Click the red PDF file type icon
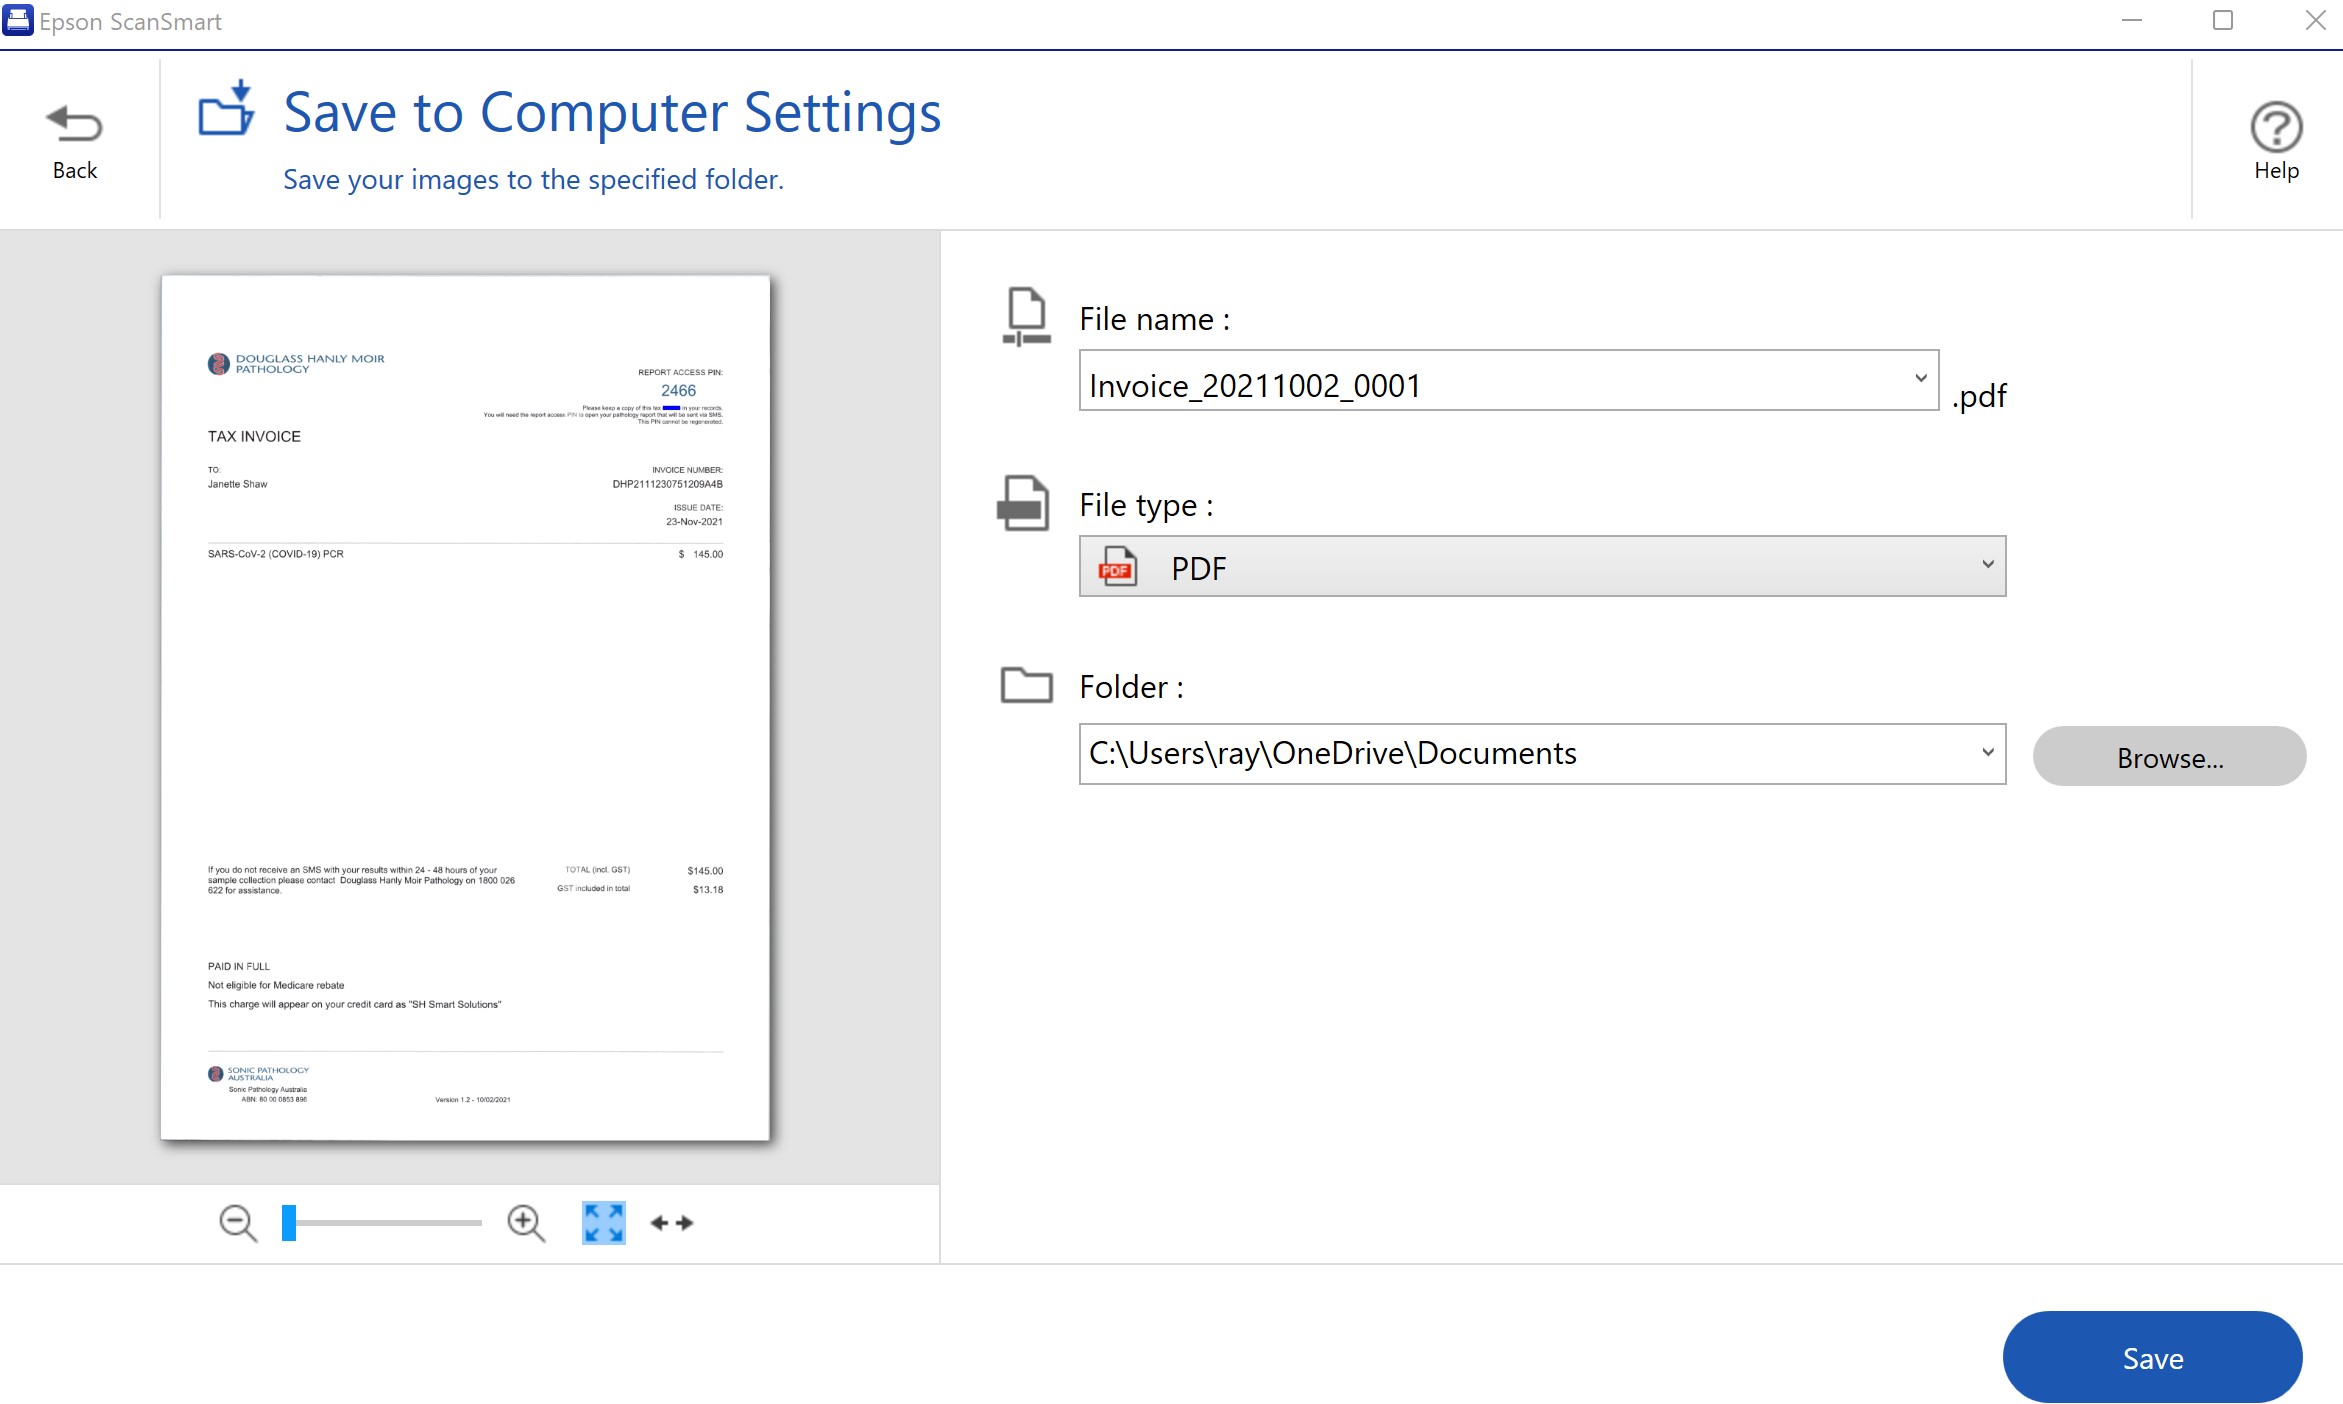Viewport: 2343px width, 1404px height. [1118, 567]
